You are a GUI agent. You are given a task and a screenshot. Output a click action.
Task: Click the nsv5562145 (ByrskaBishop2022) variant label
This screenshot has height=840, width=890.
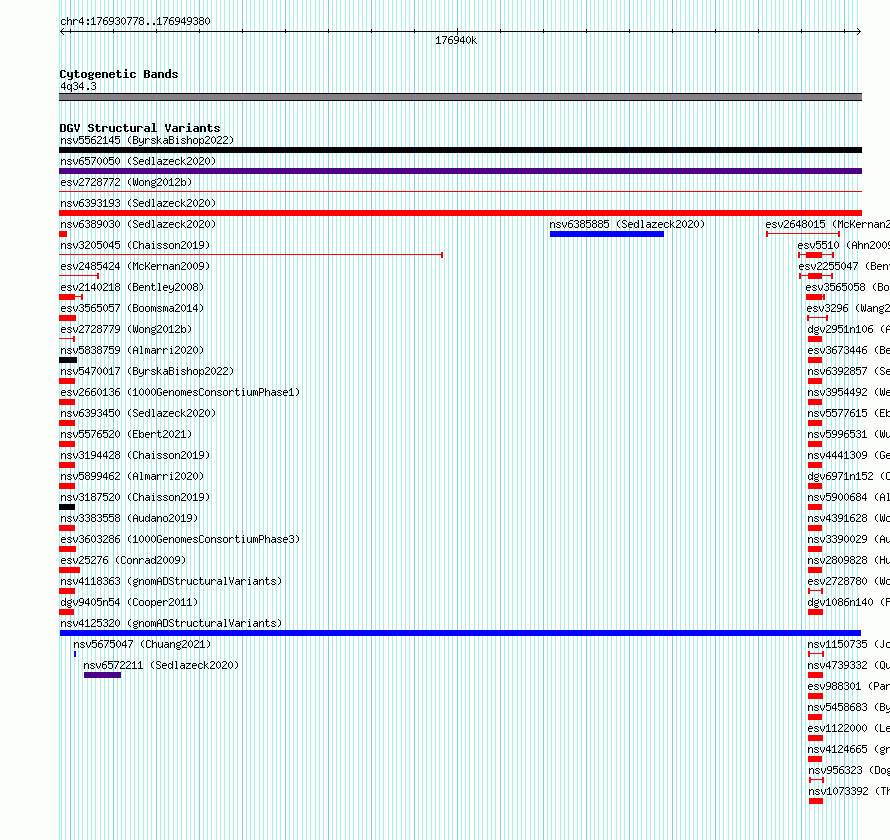tap(147, 140)
